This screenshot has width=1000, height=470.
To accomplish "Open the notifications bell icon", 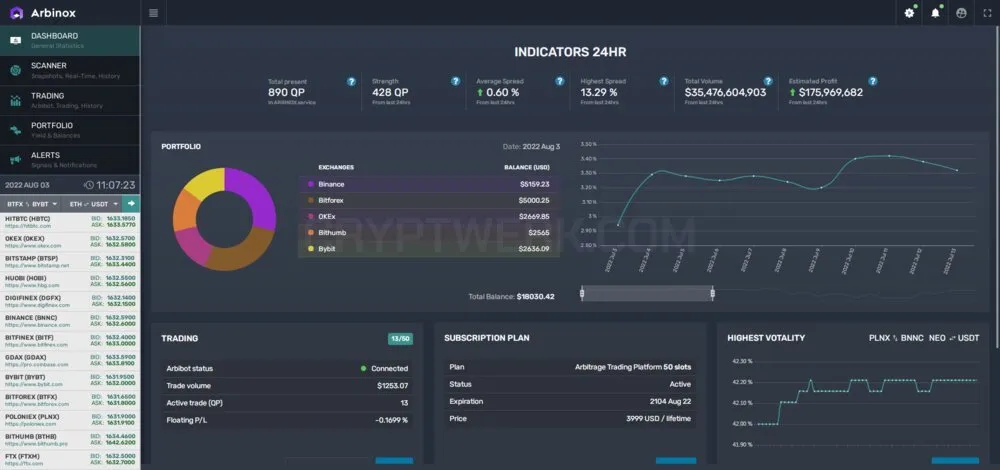I will [x=936, y=13].
